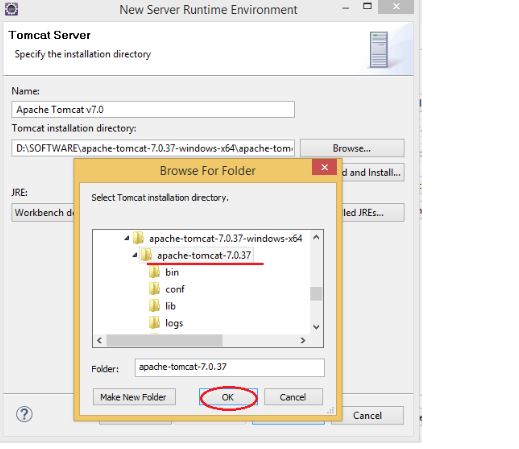This screenshot has width=519, height=449.
Task: Click Make New Folder button
Action: [134, 397]
